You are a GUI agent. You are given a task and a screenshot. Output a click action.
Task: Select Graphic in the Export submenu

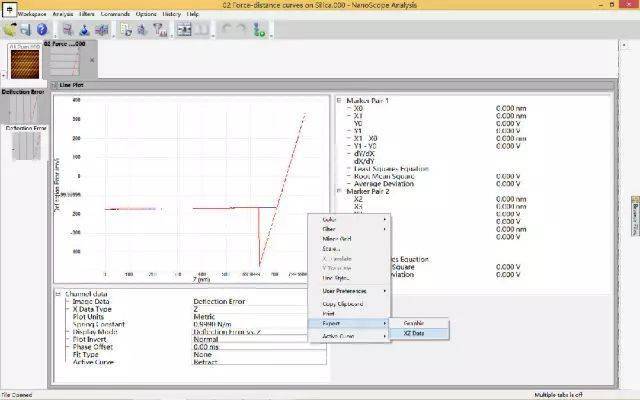[x=413, y=322]
